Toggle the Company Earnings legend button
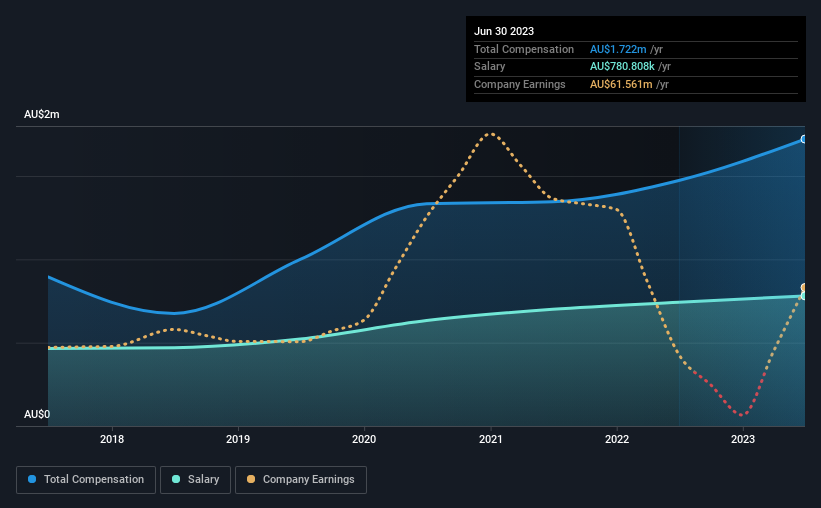 [301, 480]
